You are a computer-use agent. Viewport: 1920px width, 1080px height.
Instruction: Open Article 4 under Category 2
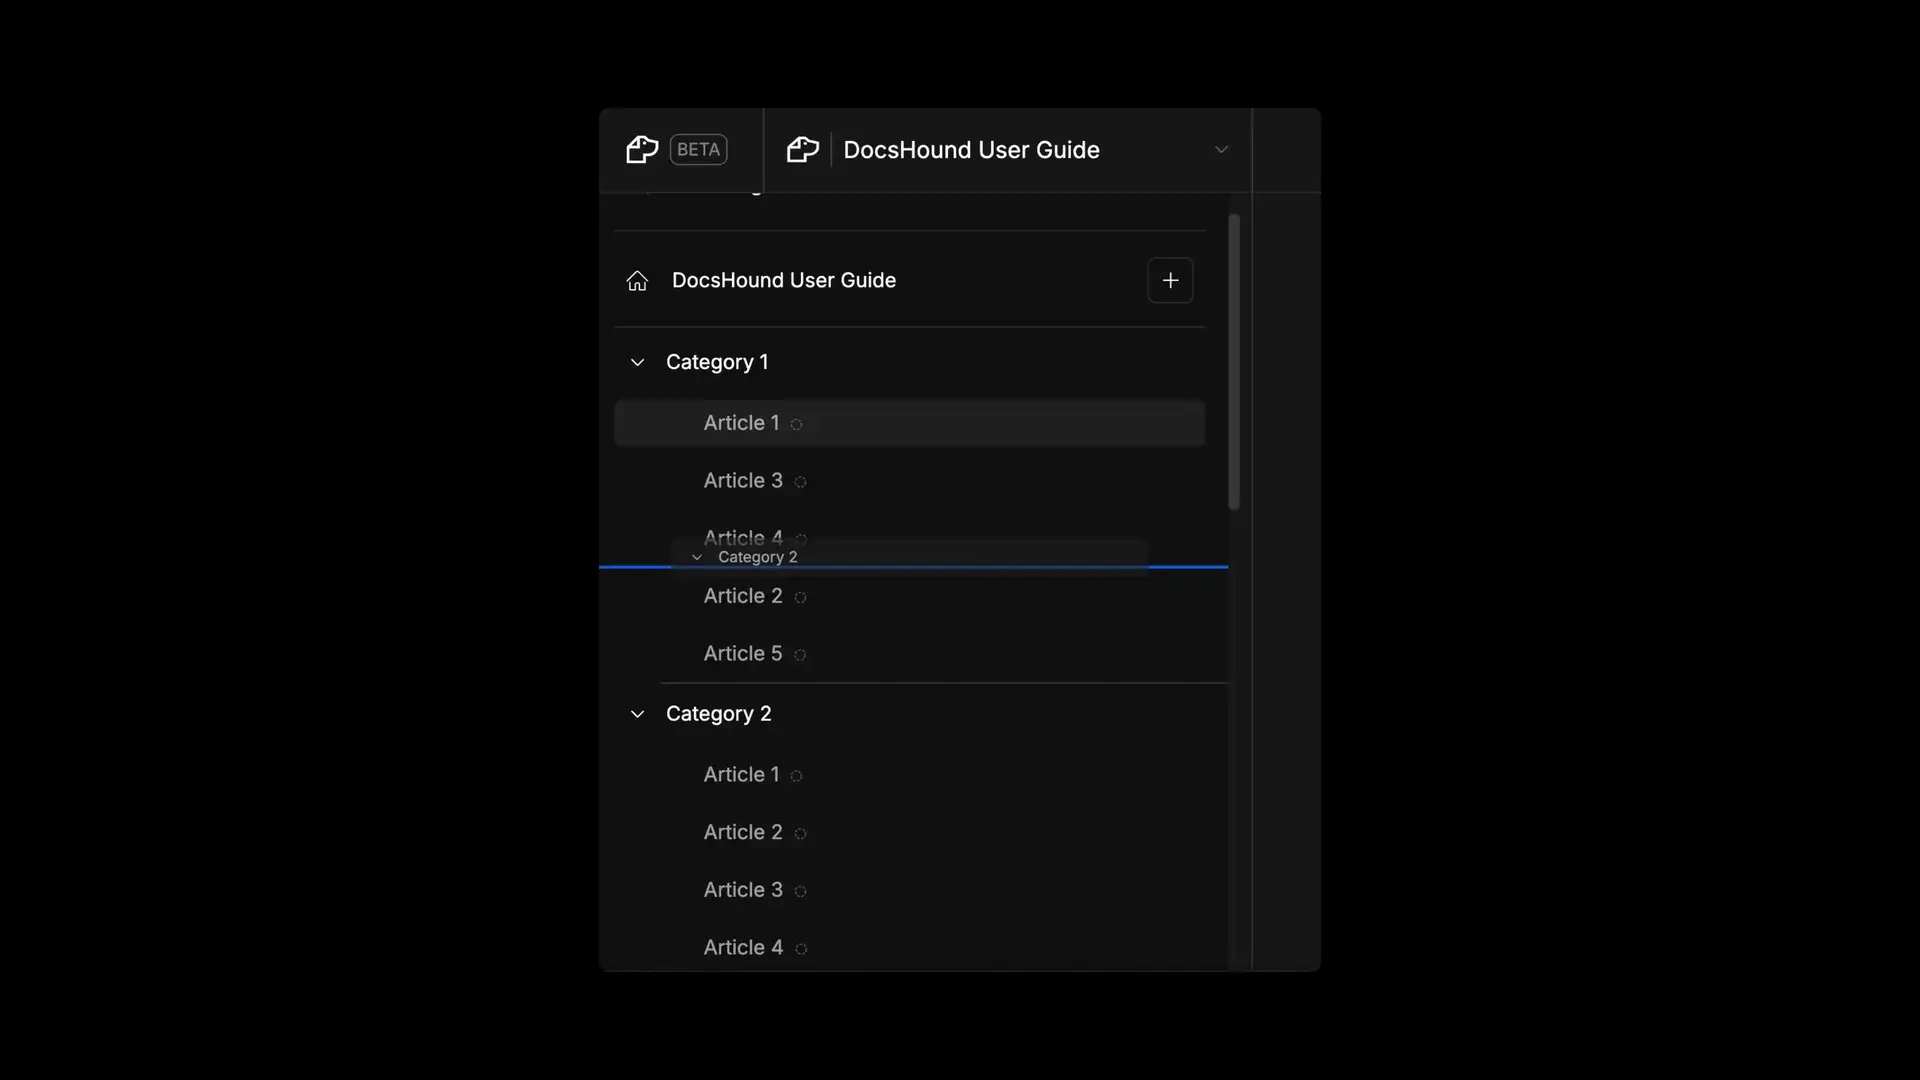click(743, 948)
